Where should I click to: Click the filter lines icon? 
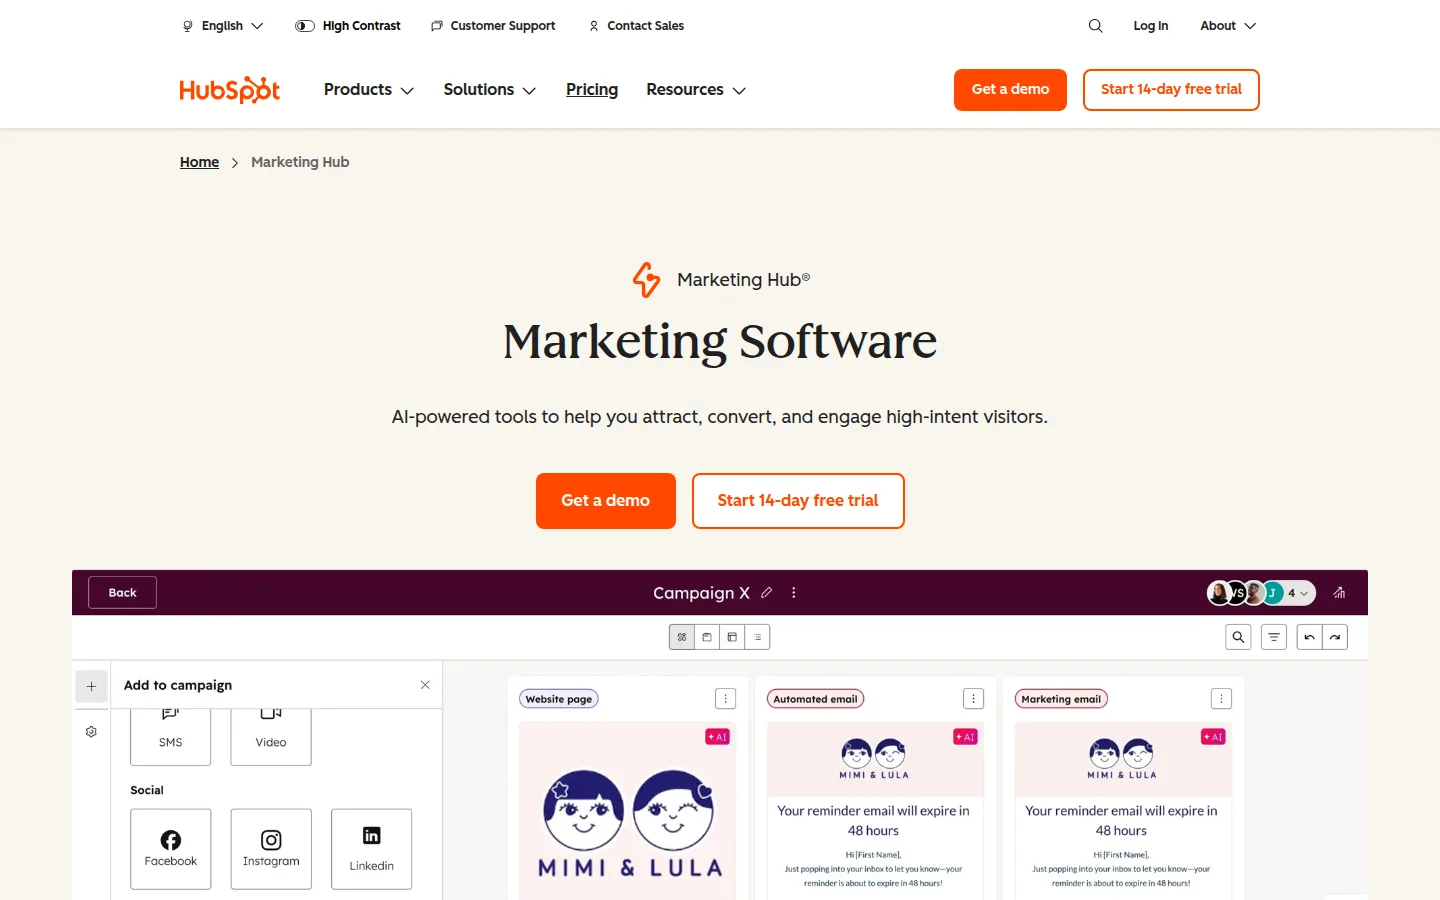(x=1274, y=637)
